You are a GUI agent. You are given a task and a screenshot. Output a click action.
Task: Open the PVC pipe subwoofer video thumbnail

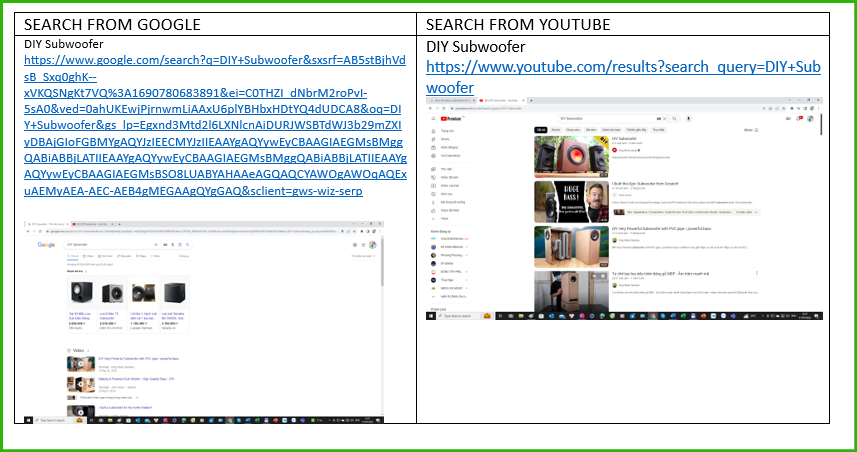click(571, 246)
